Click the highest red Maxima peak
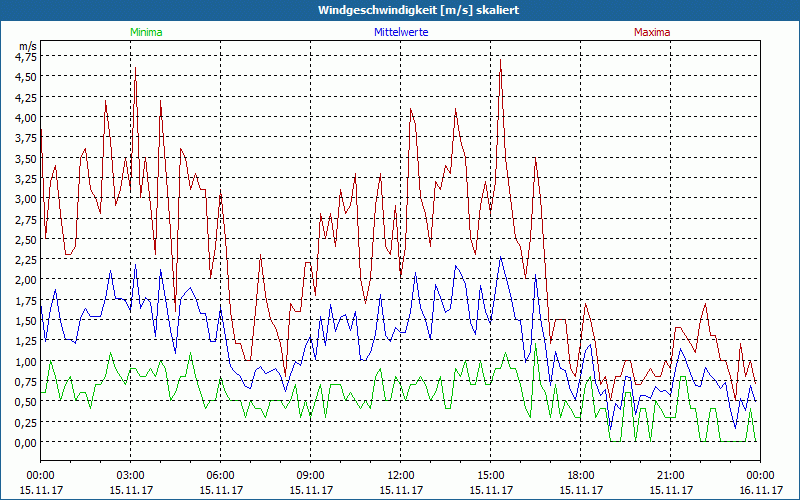This screenshot has width=800, height=500. pos(500,60)
